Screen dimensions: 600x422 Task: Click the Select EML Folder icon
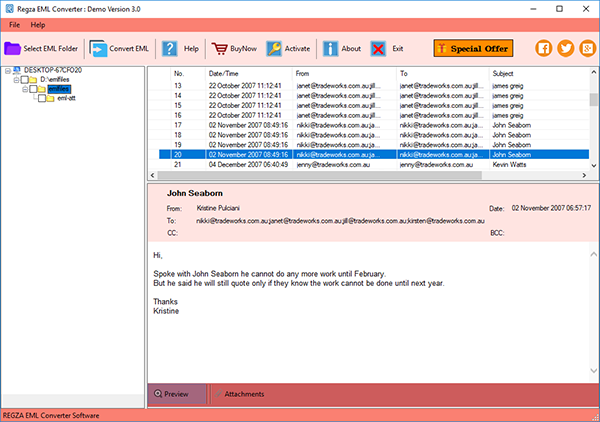coord(13,48)
